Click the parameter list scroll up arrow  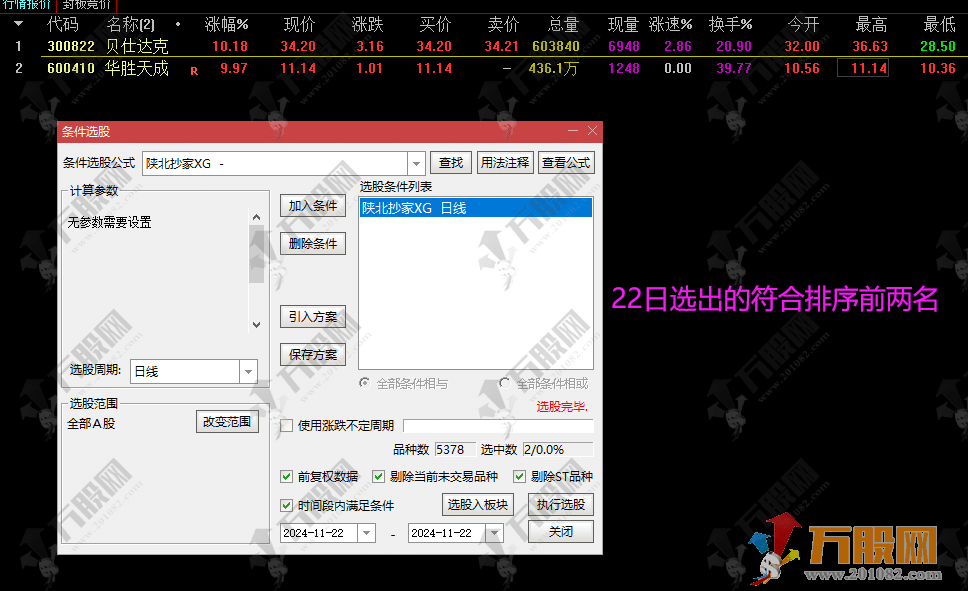pos(257,217)
